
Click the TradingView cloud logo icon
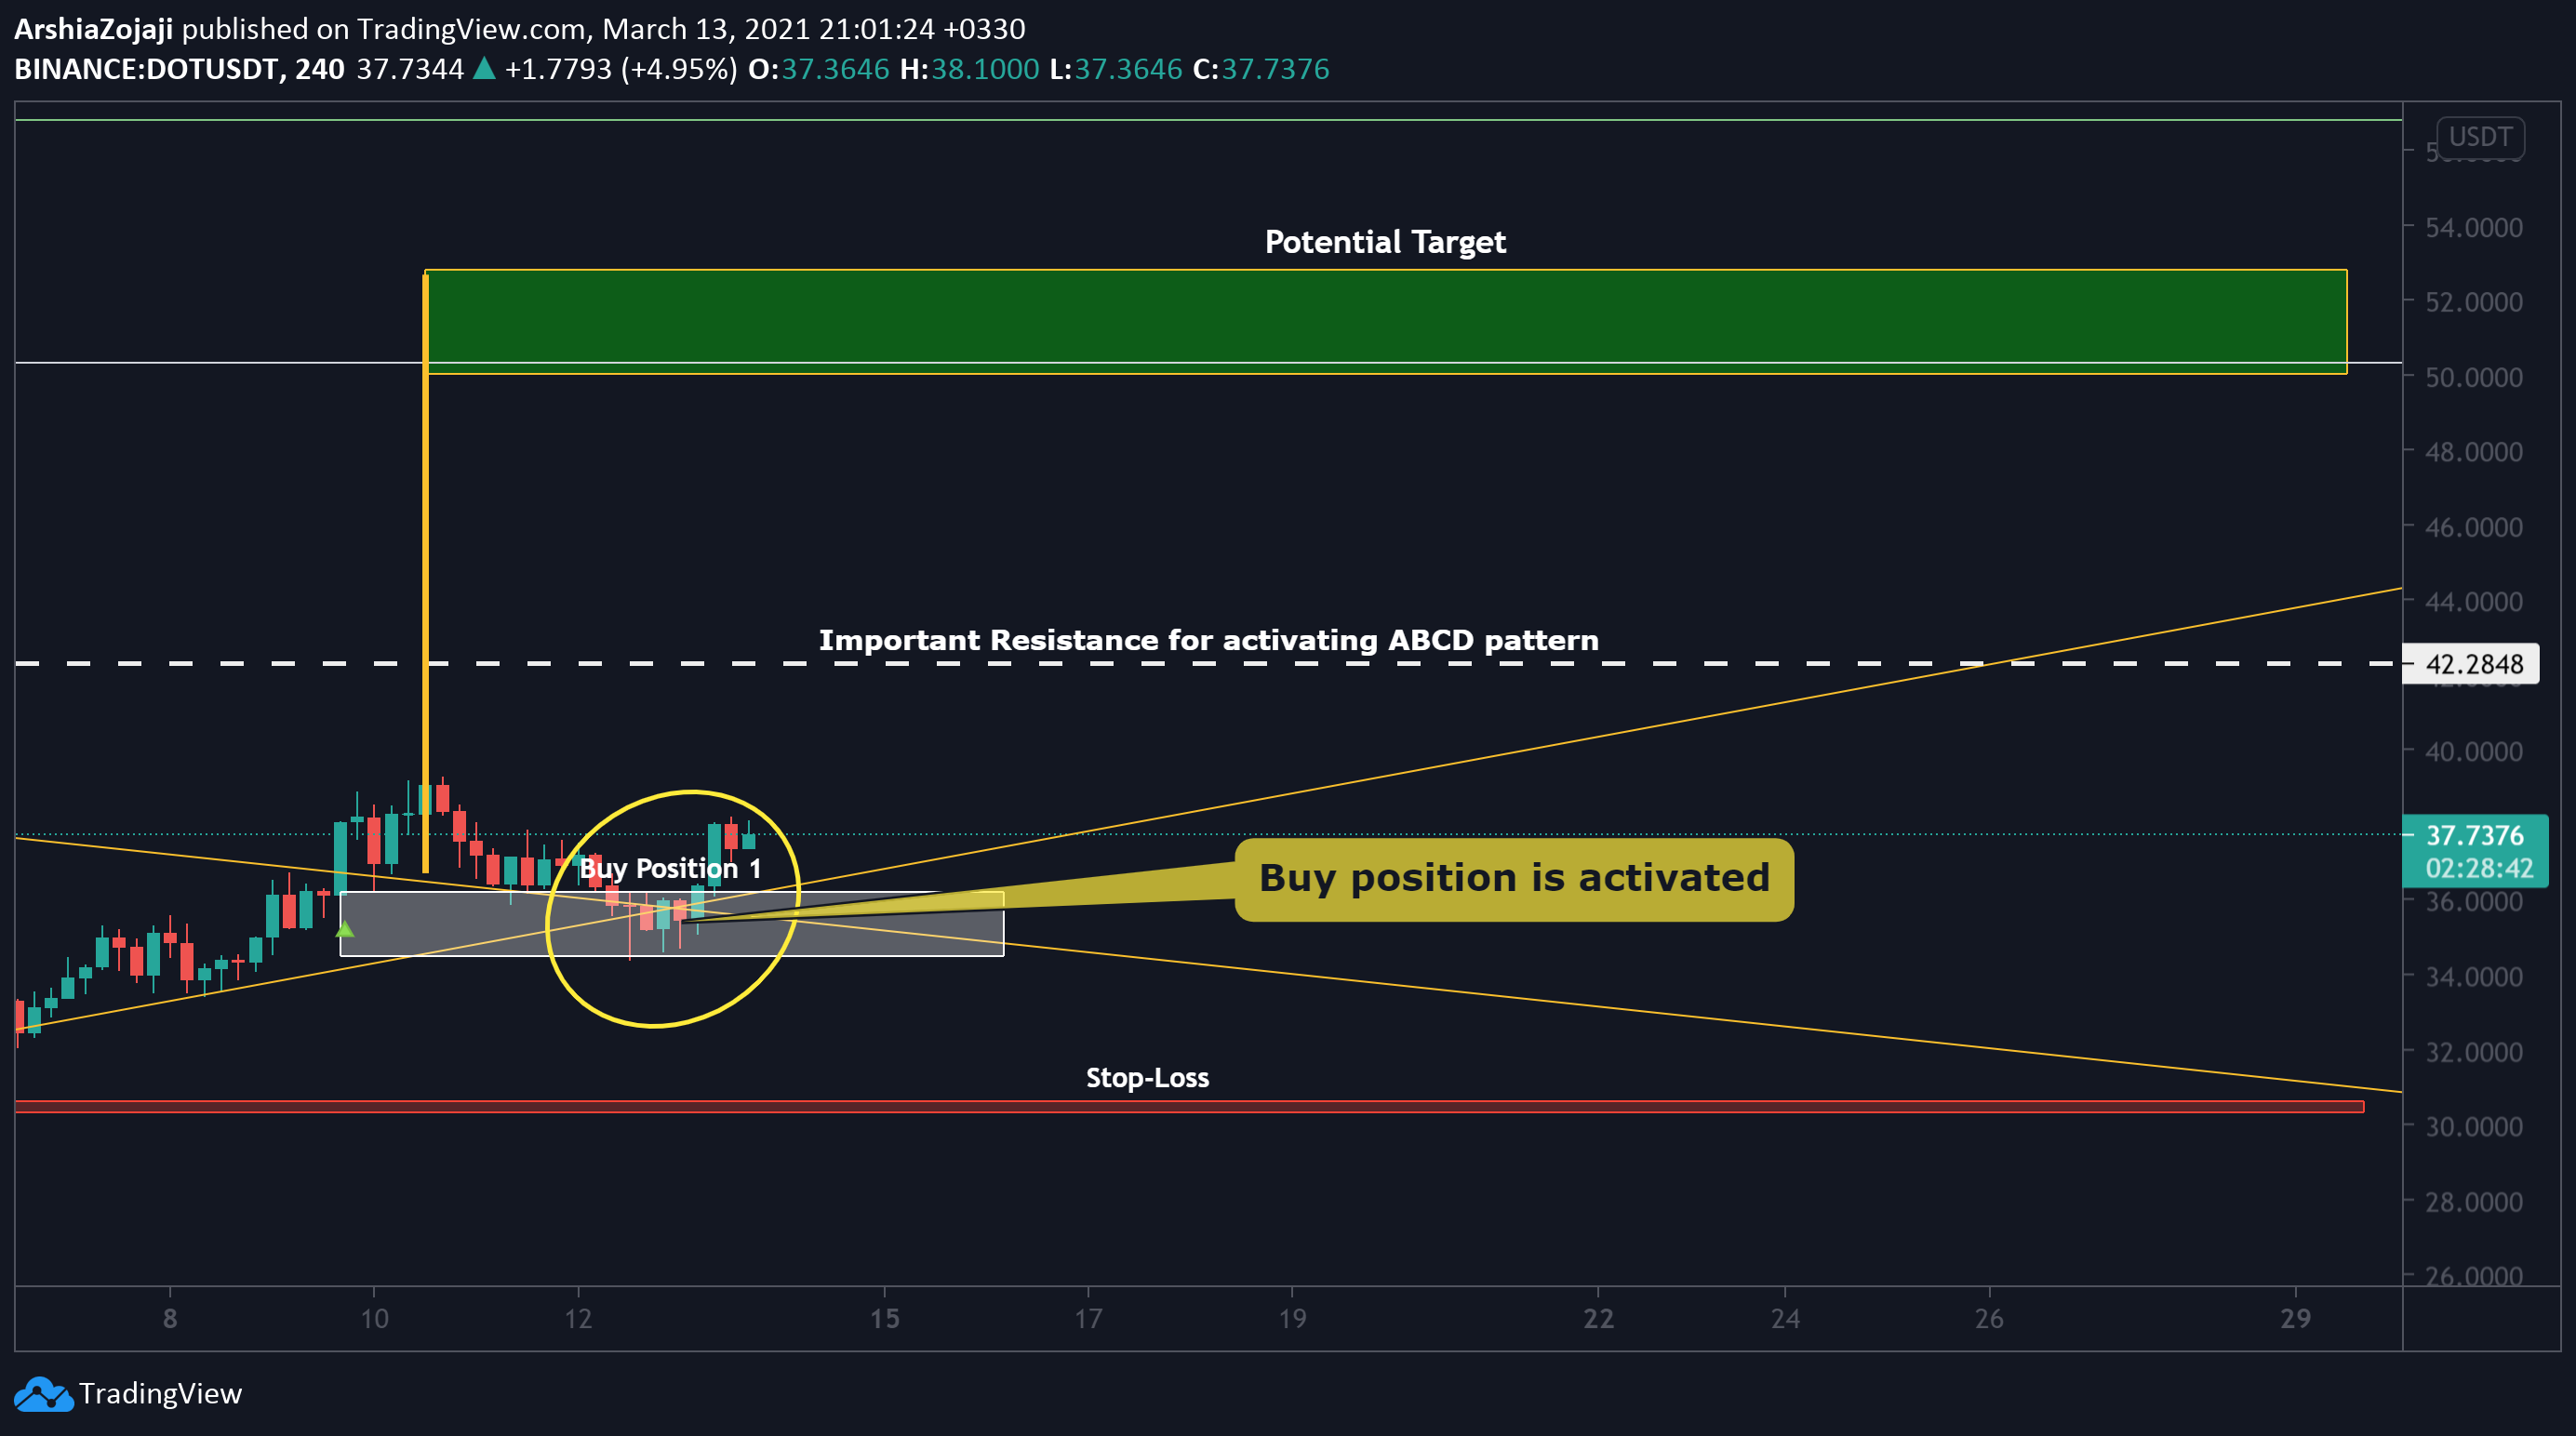43,1394
